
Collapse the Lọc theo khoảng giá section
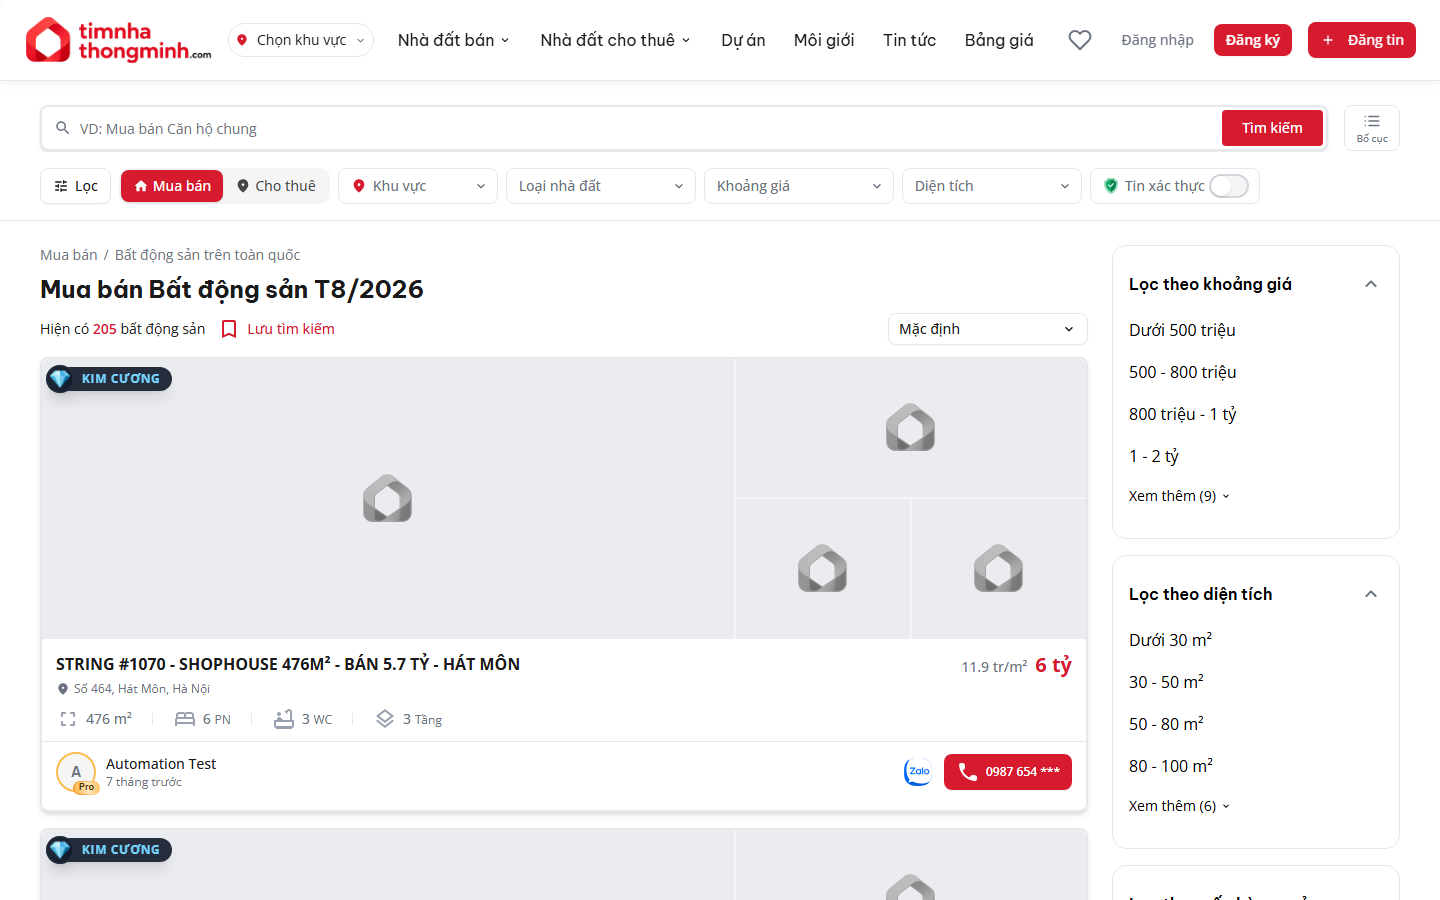tap(1371, 284)
